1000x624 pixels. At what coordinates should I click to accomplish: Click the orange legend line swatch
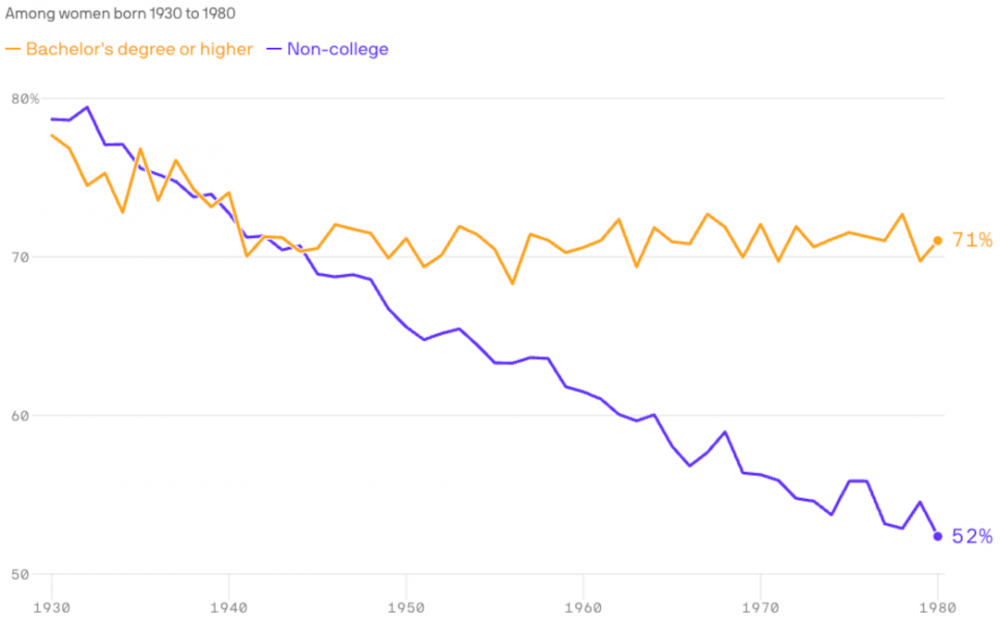pos(13,49)
